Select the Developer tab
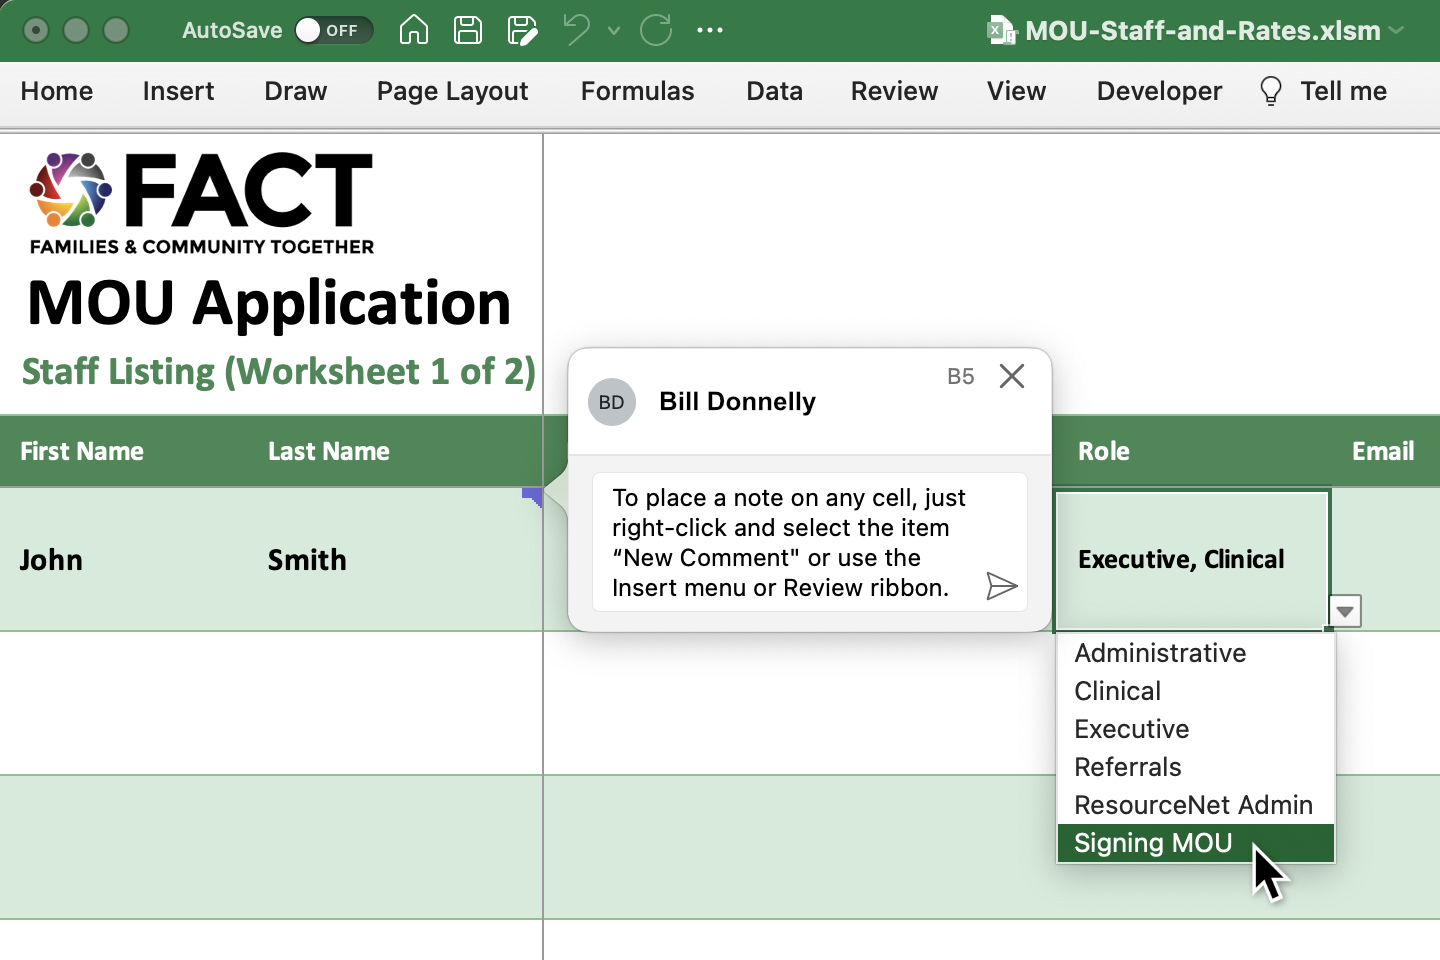Viewport: 1440px width, 960px height. click(x=1160, y=91)
